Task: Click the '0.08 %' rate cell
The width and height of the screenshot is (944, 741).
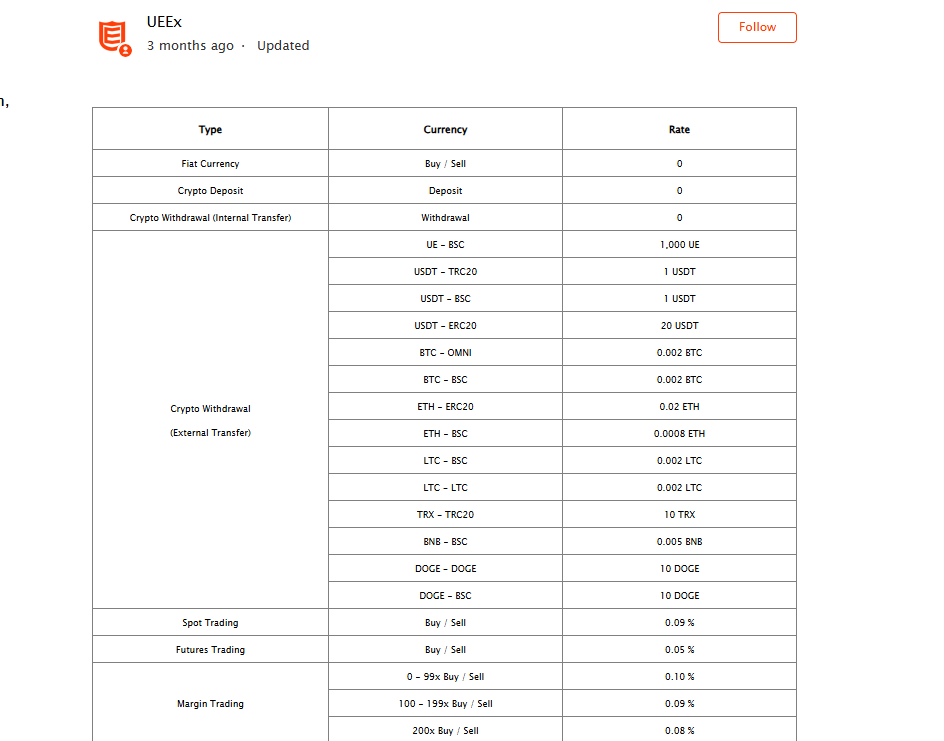Action: pos(679,731)
